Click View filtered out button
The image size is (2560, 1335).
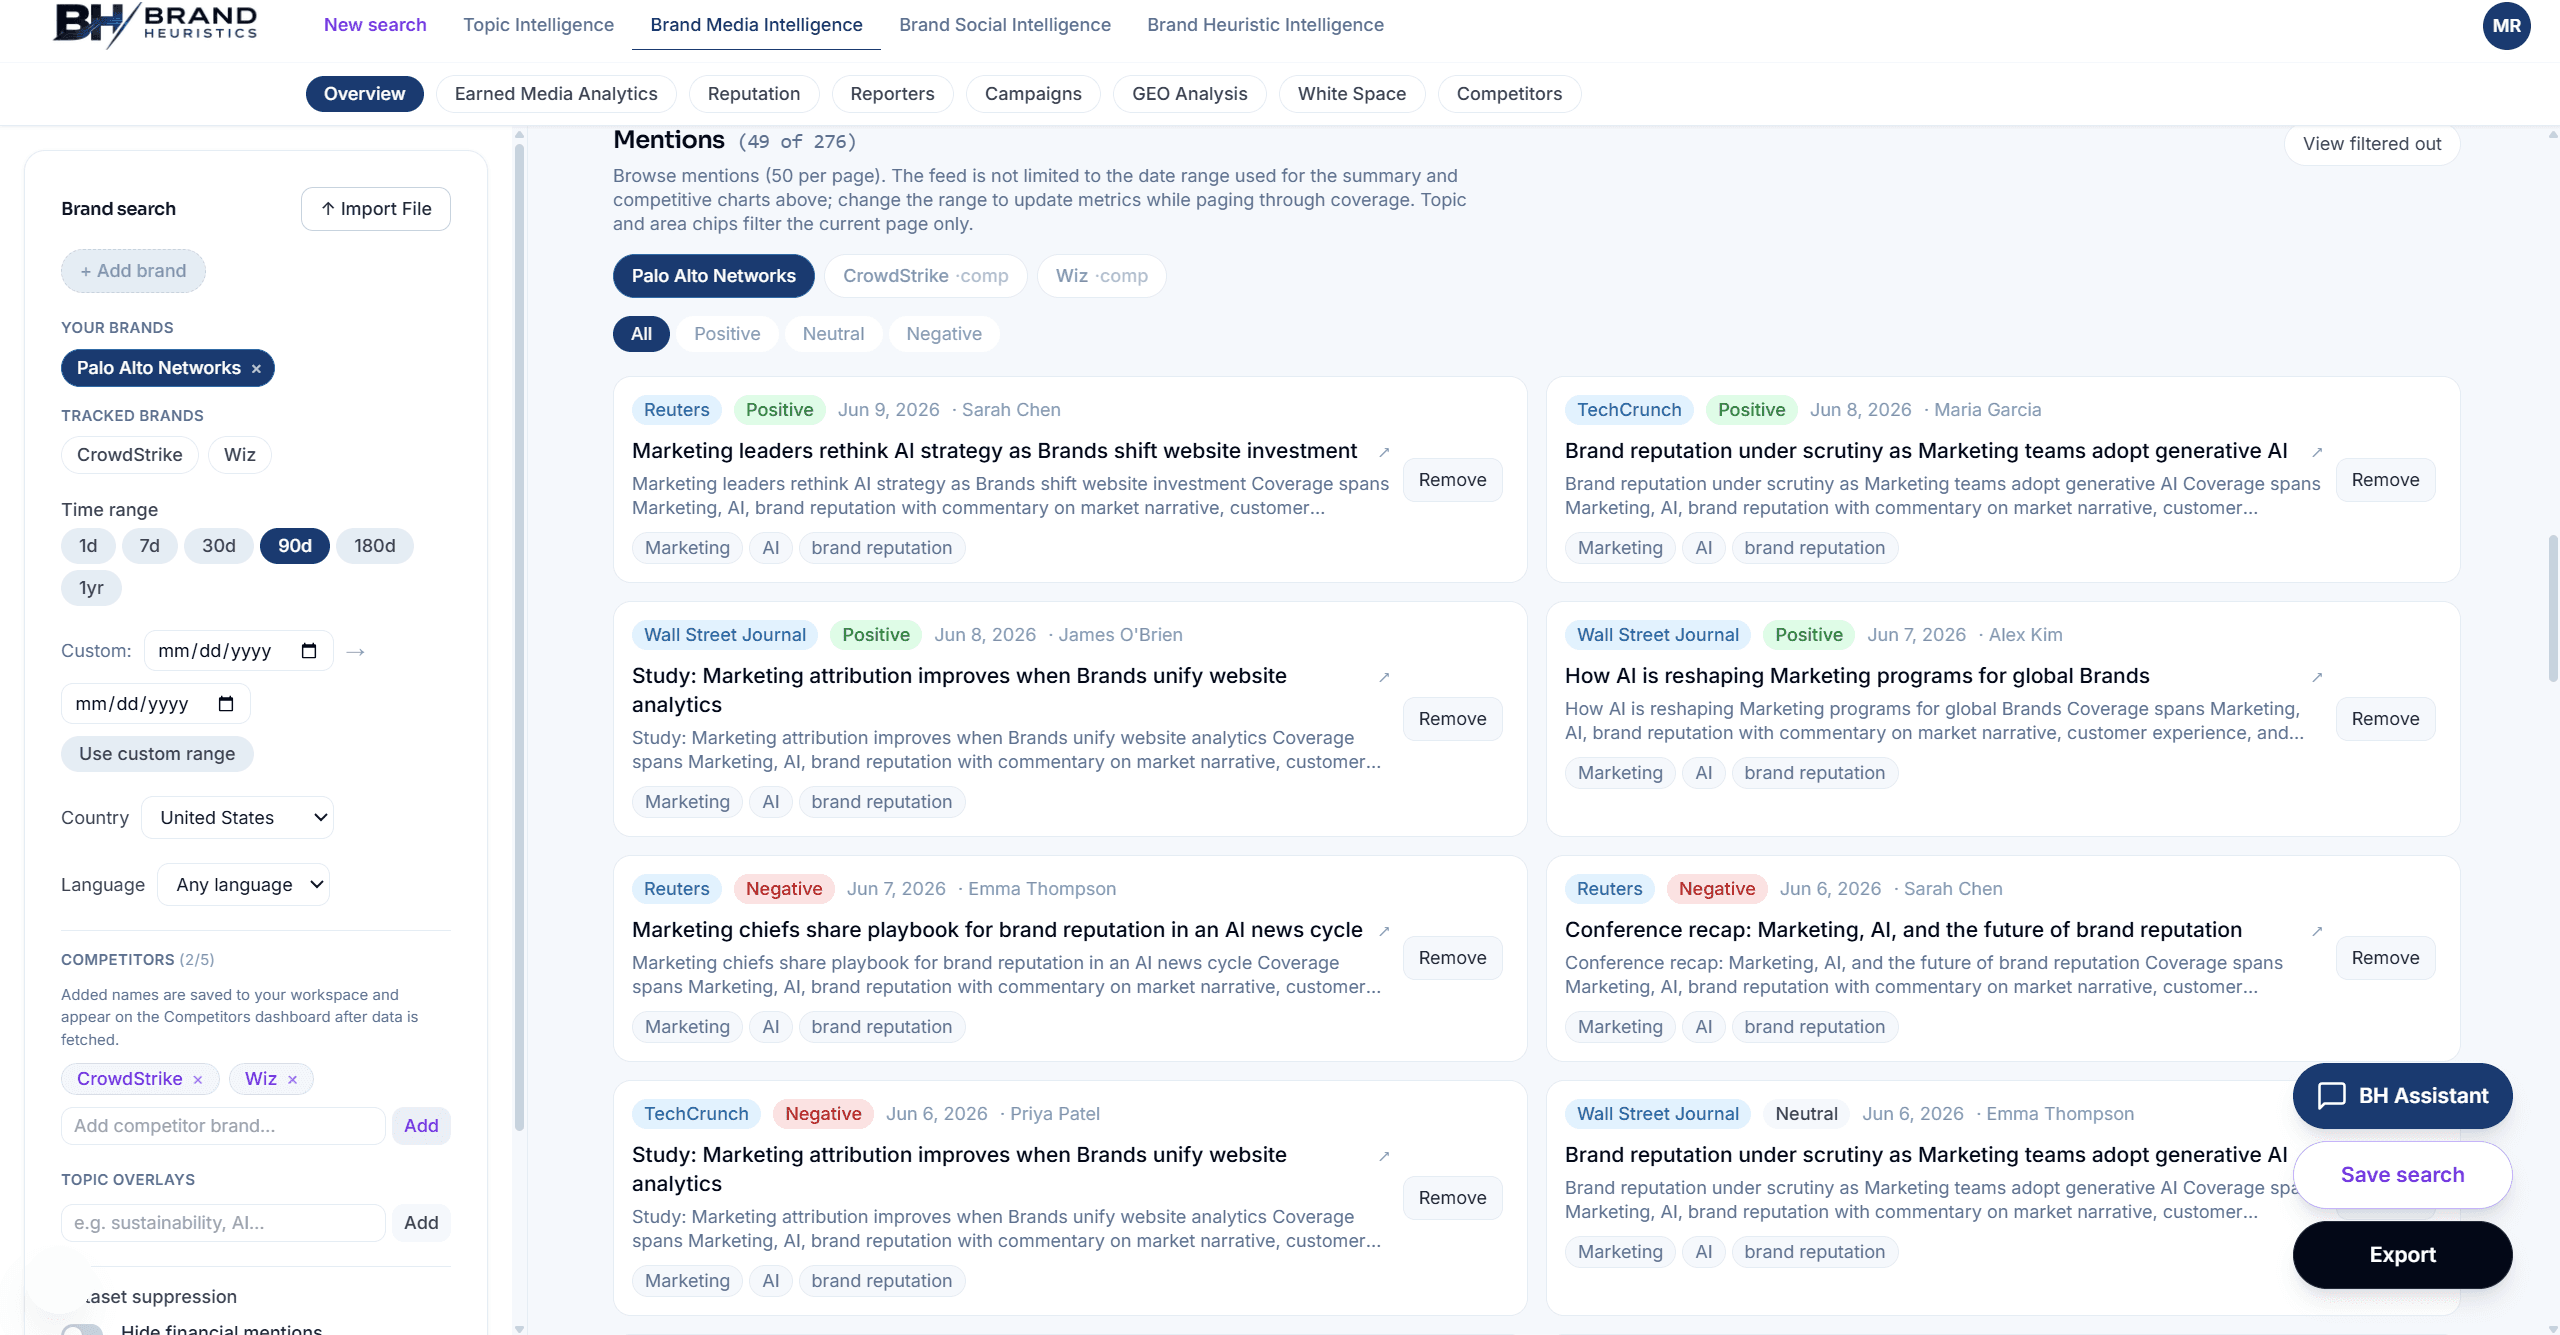click(x=2372, y=144)
